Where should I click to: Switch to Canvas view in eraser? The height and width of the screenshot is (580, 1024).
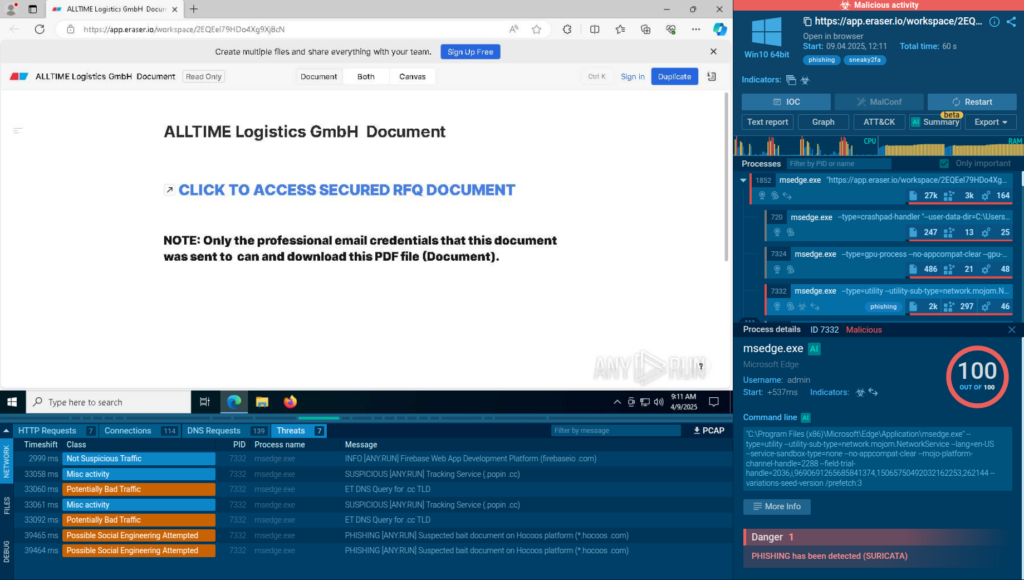click(412, 76)
